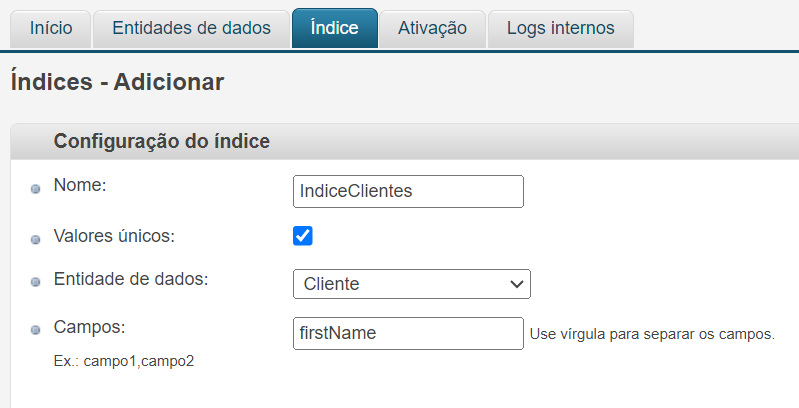Click the Campos label text
Screen dimensions: 799x408
pos(88,326)
